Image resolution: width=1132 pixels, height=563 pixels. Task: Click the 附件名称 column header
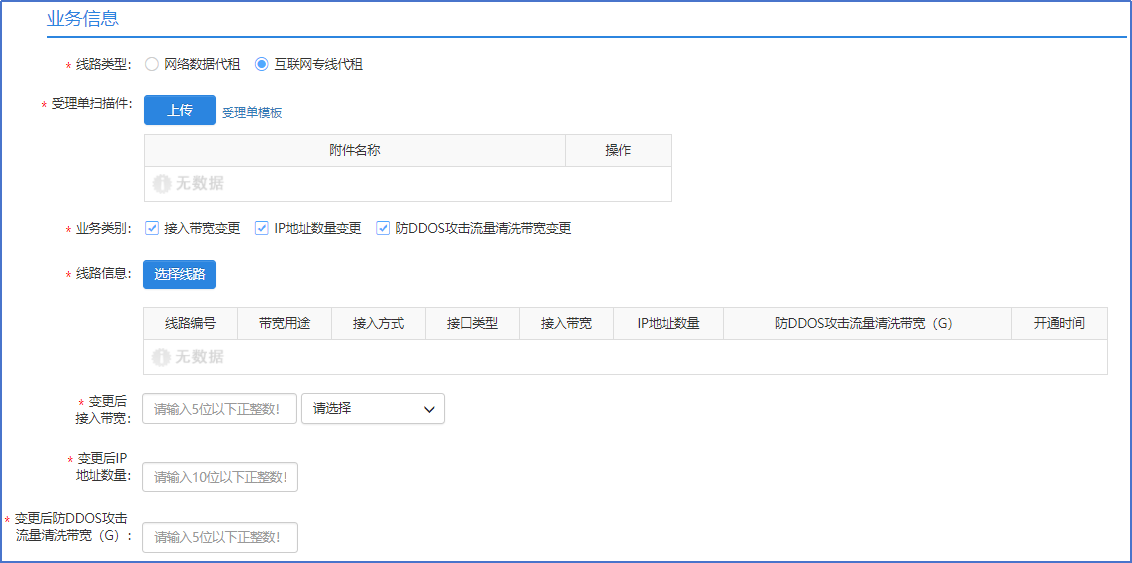pos(354,150)
